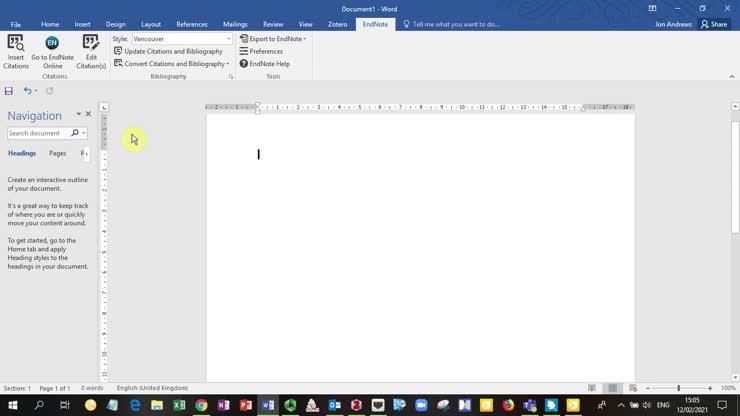The height and width of the screenshot is (416, 740).
Task: Open Navigation pane task options arrow
Action: click(x=78, y=114)
